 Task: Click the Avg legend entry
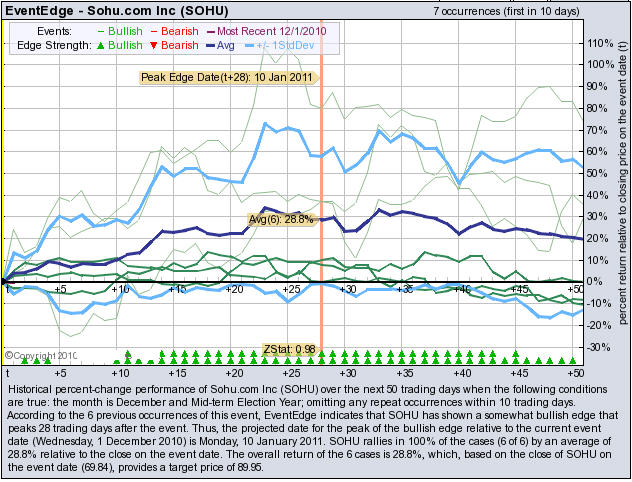(220, 45)
